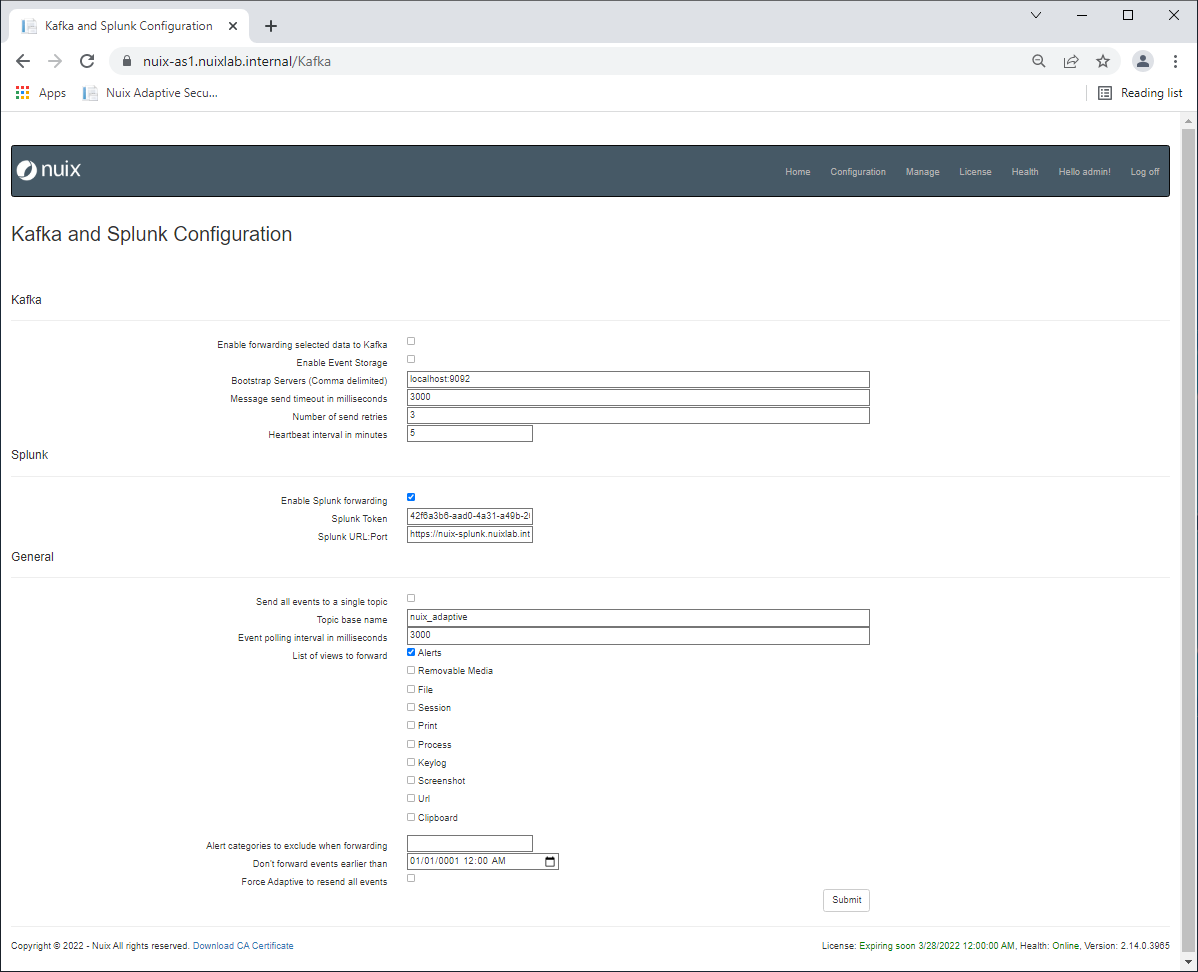This screenshot has width=1198, height=972.
Task: Click Download CA Certificate link
Action: pyautogui.click(x=243, y=946)
